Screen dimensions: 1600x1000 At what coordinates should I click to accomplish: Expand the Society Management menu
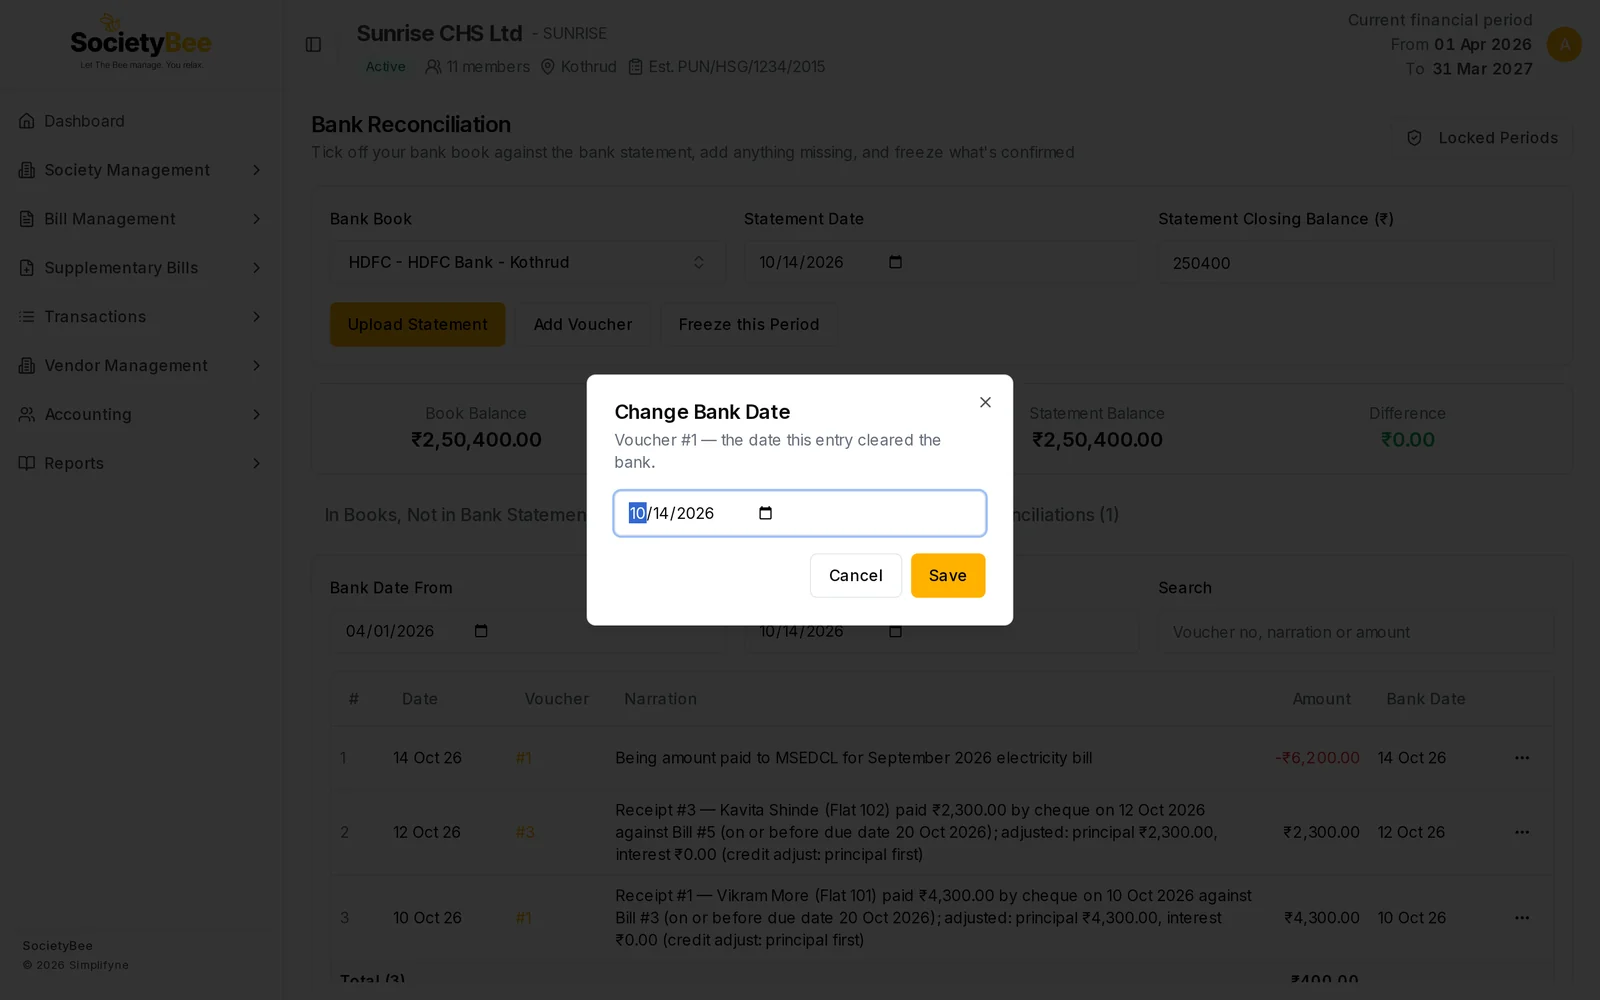click(x=140, y=170)
